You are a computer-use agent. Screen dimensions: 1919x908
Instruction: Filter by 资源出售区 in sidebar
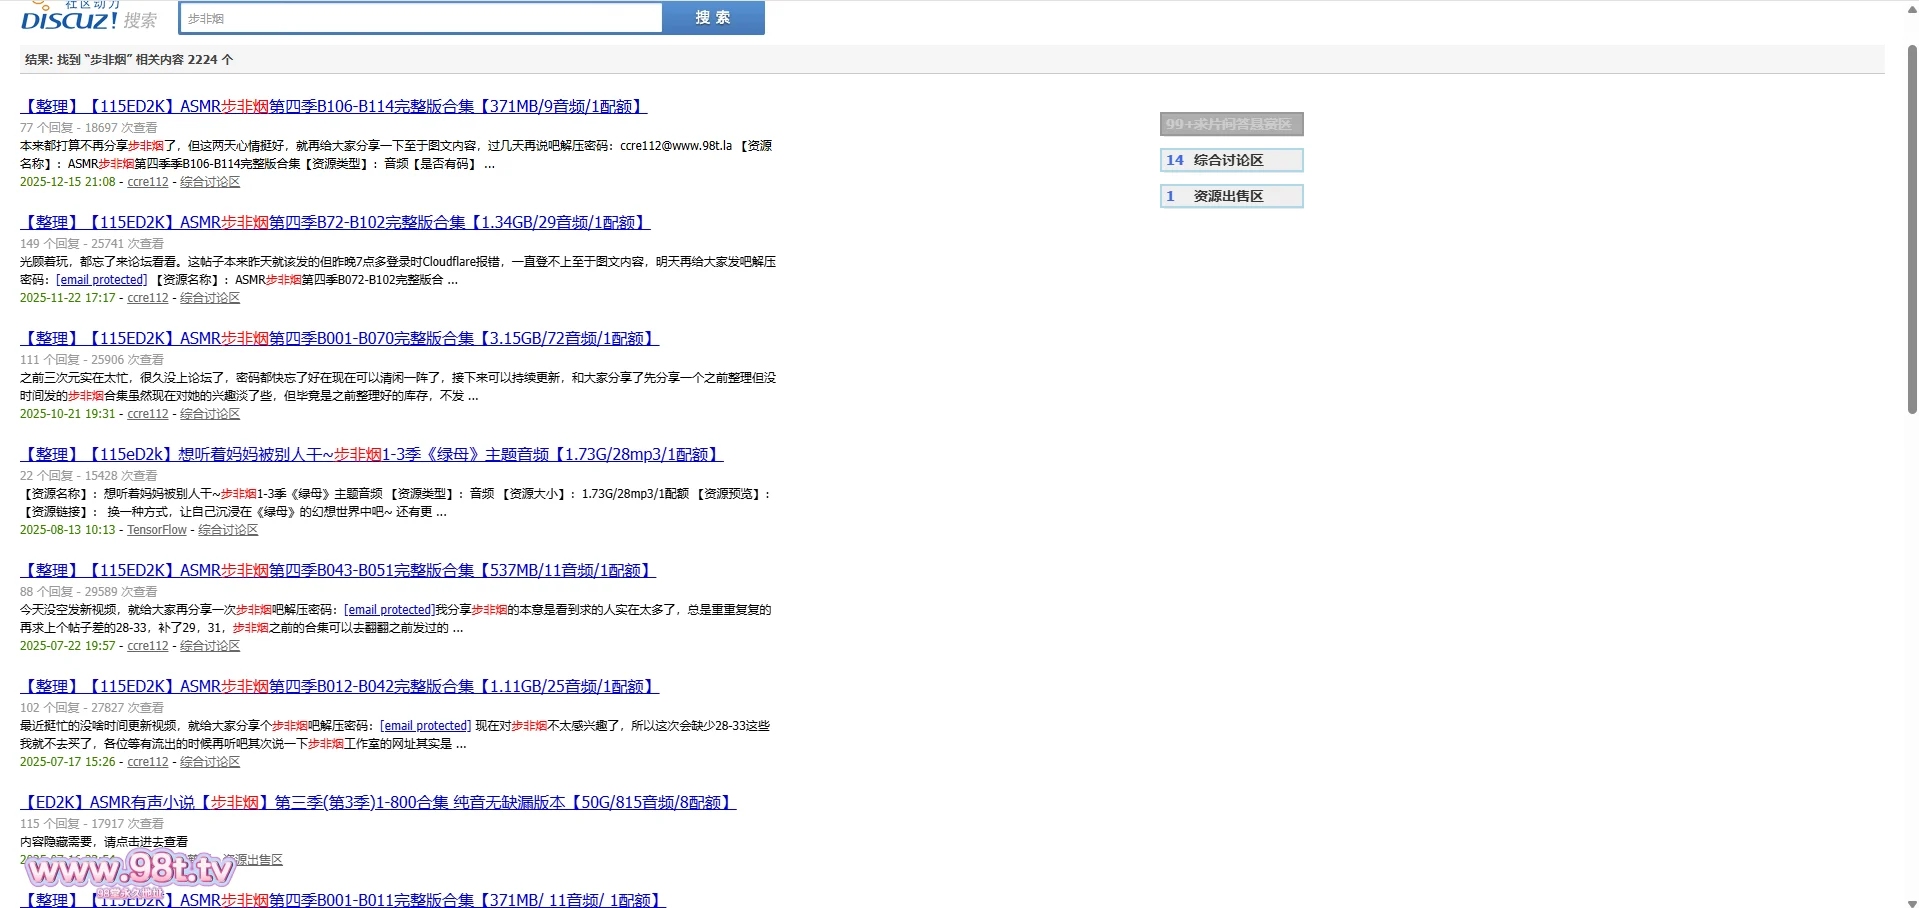coord(1231,196)
